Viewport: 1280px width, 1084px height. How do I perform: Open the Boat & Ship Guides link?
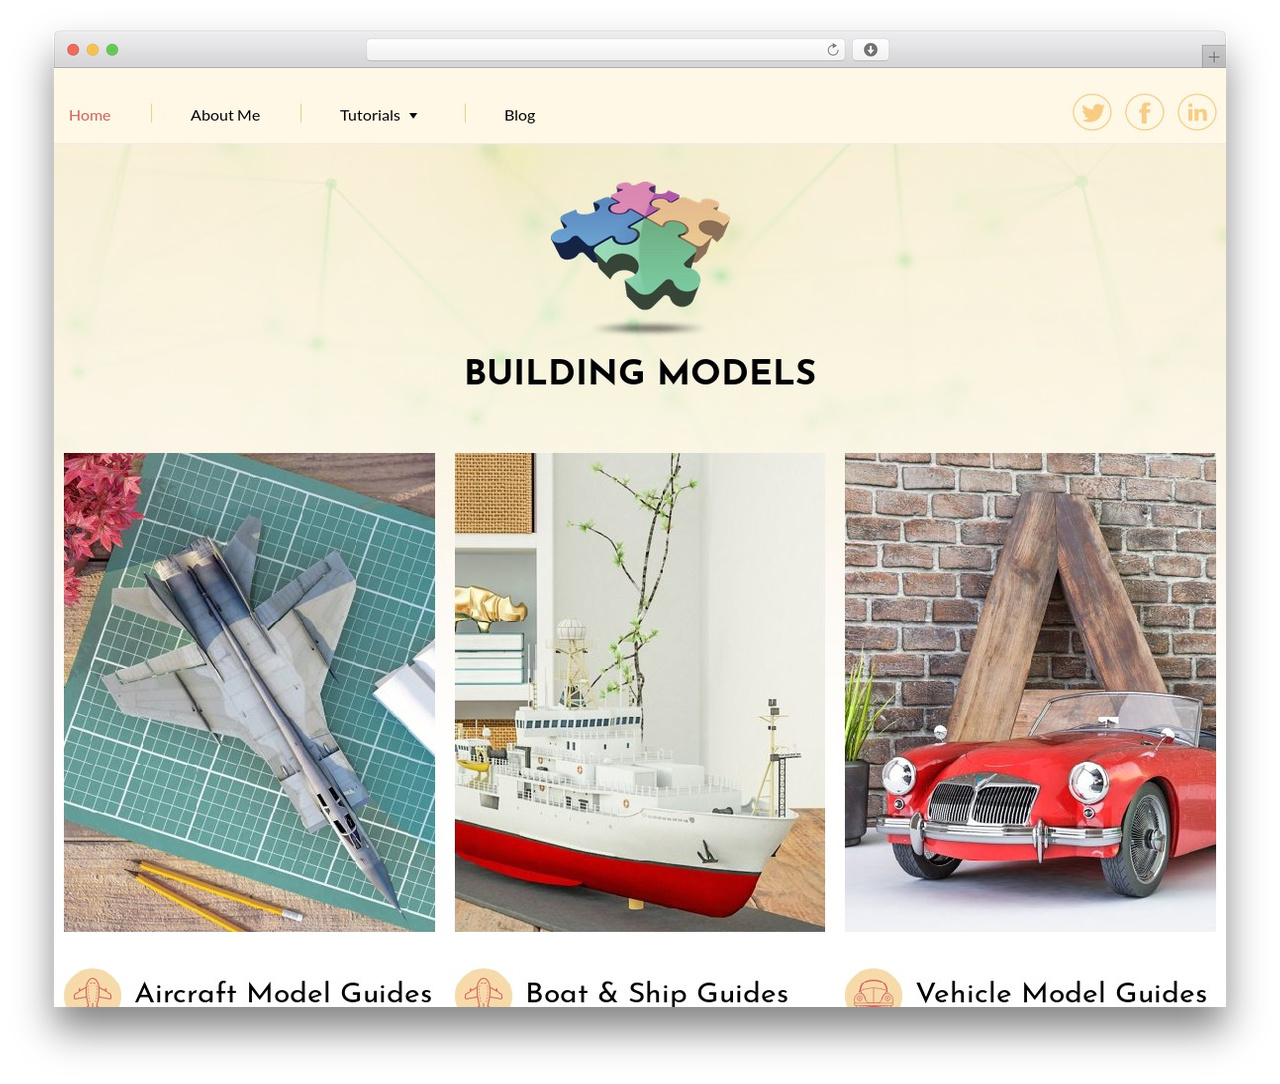[x=657, y=992]
